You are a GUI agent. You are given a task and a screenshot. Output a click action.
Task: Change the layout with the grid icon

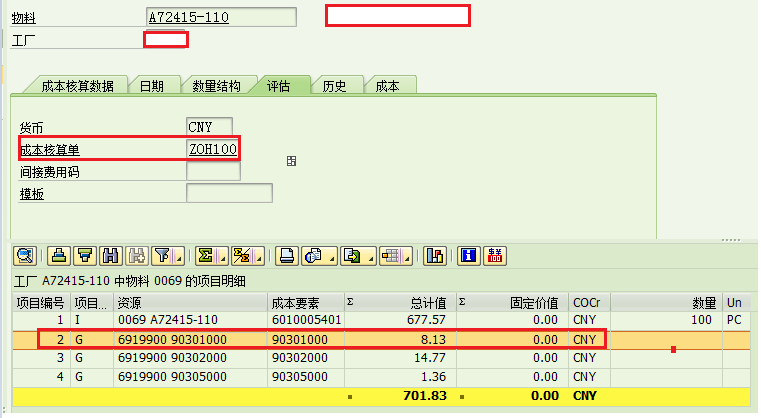[x=391, y=255]
